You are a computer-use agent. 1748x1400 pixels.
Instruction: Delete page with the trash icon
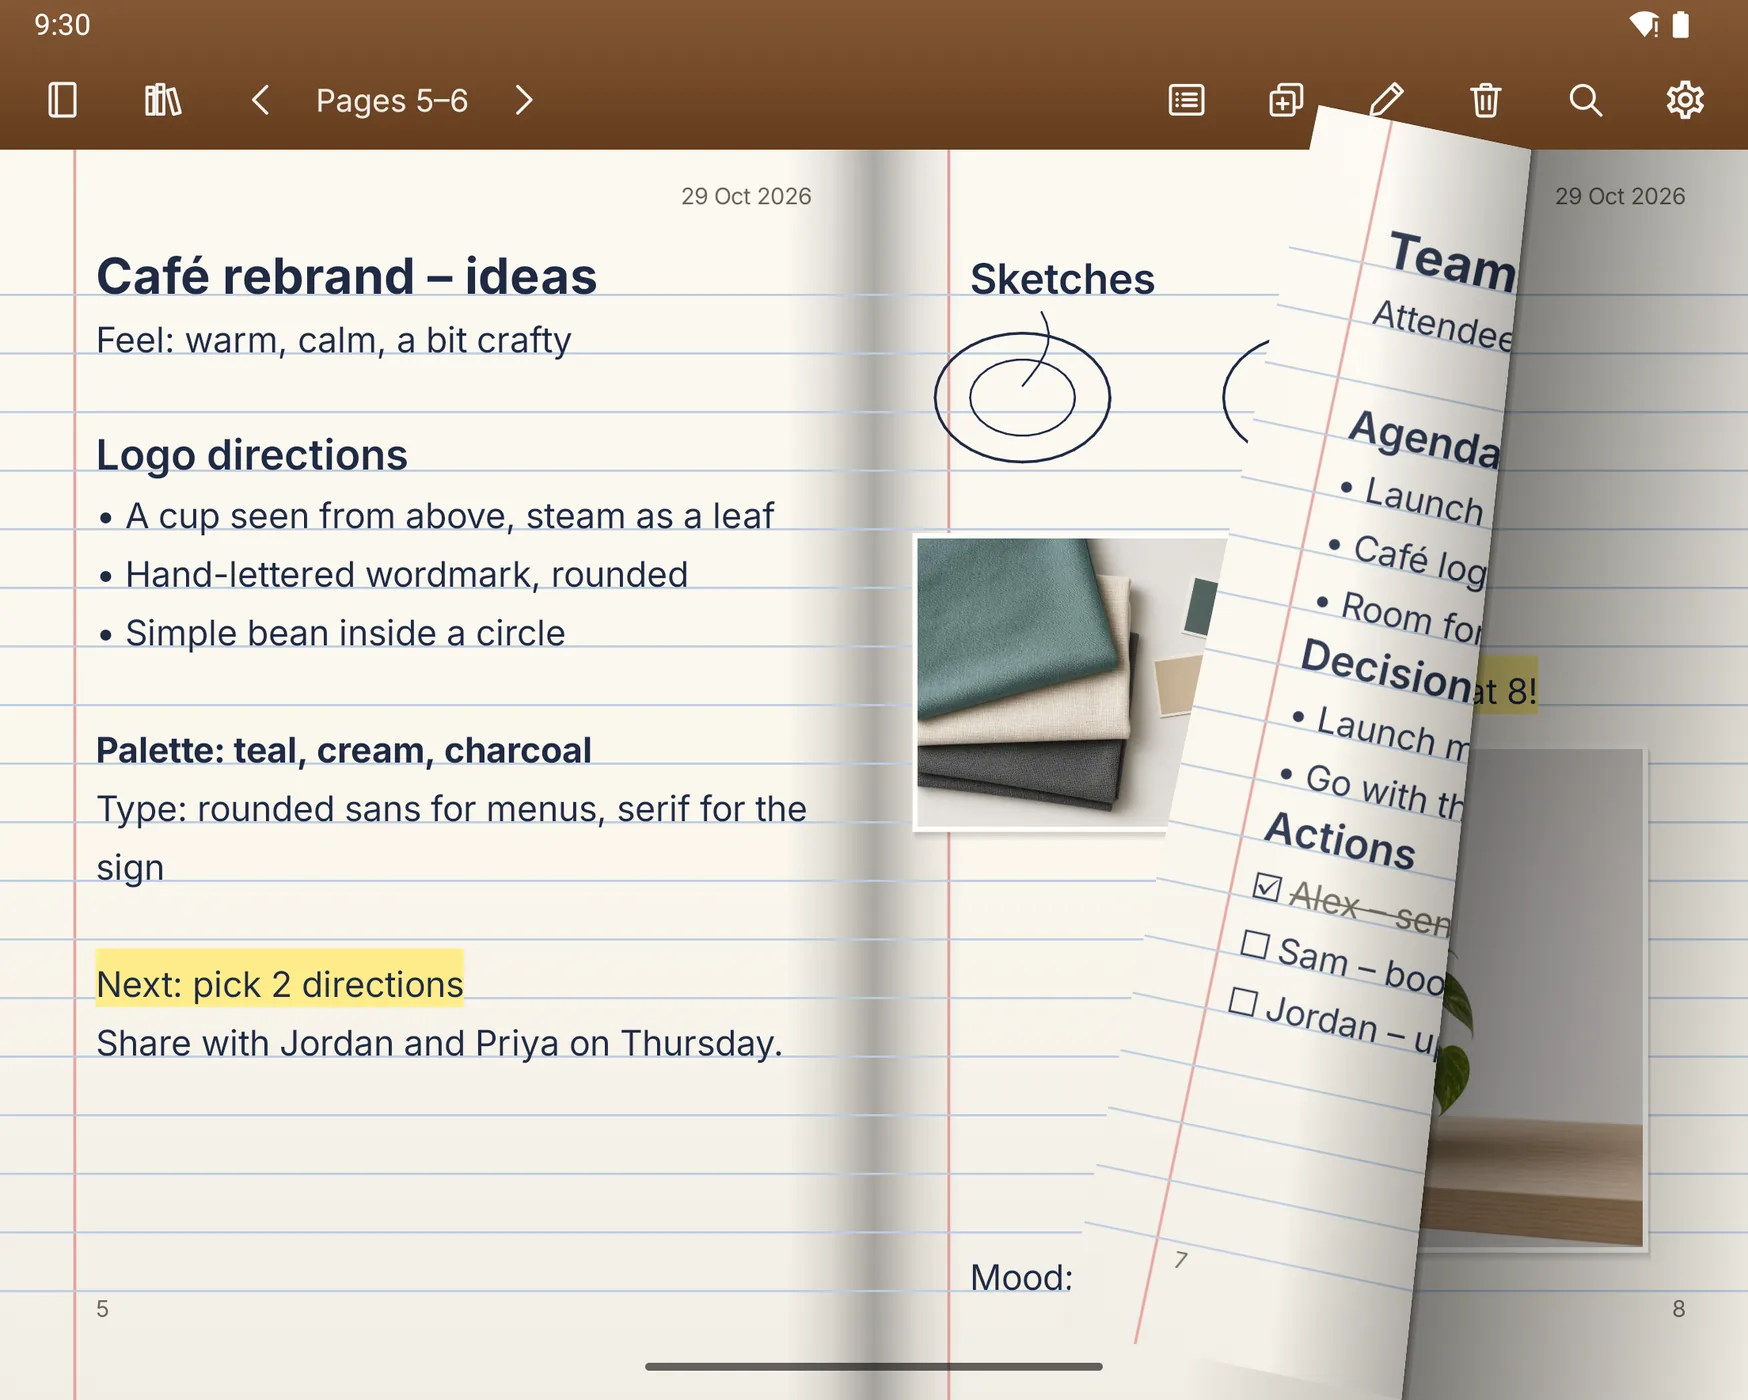(1486, 100)
